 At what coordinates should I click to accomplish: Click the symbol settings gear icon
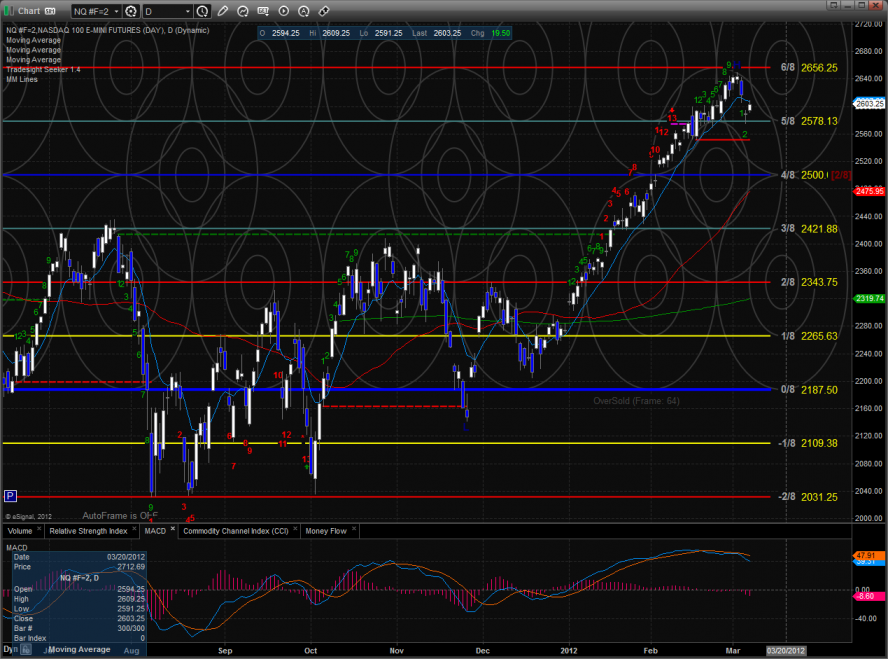pos(130,11)
